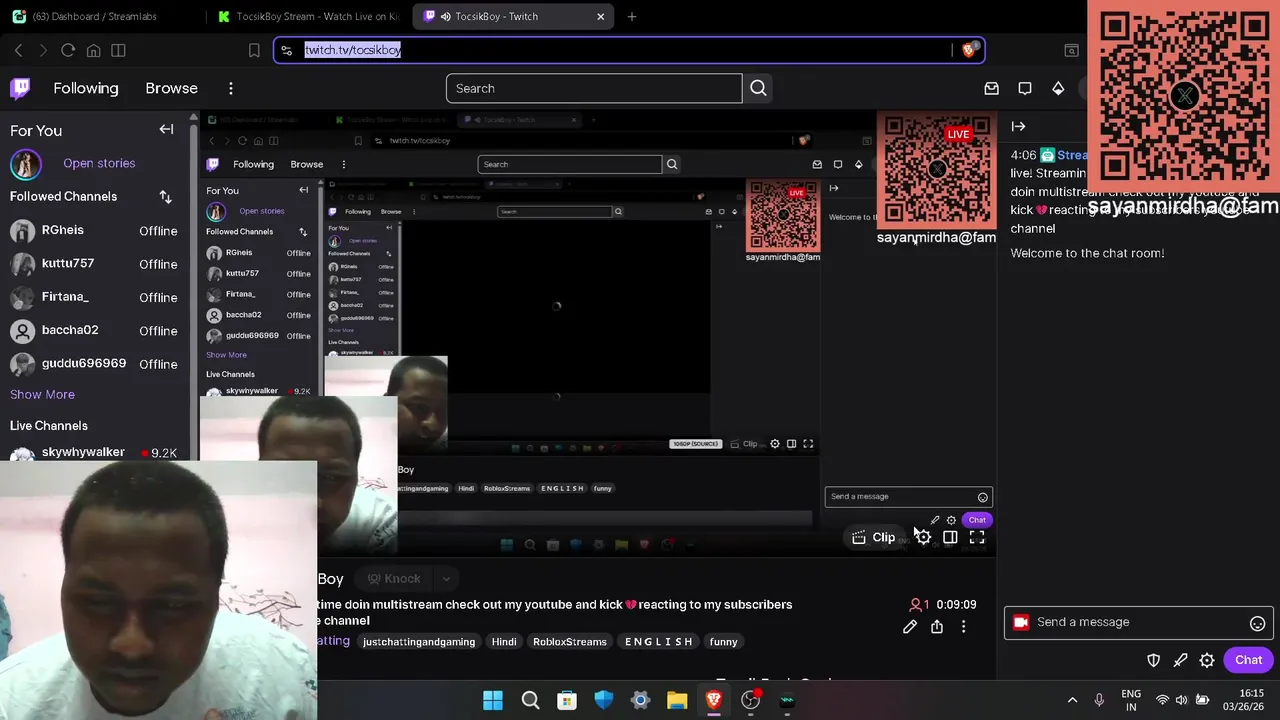This screenshot has height=720, width=1280.
Task: Open the Whispers speech bubble icon
Action: click(1025, 88)
